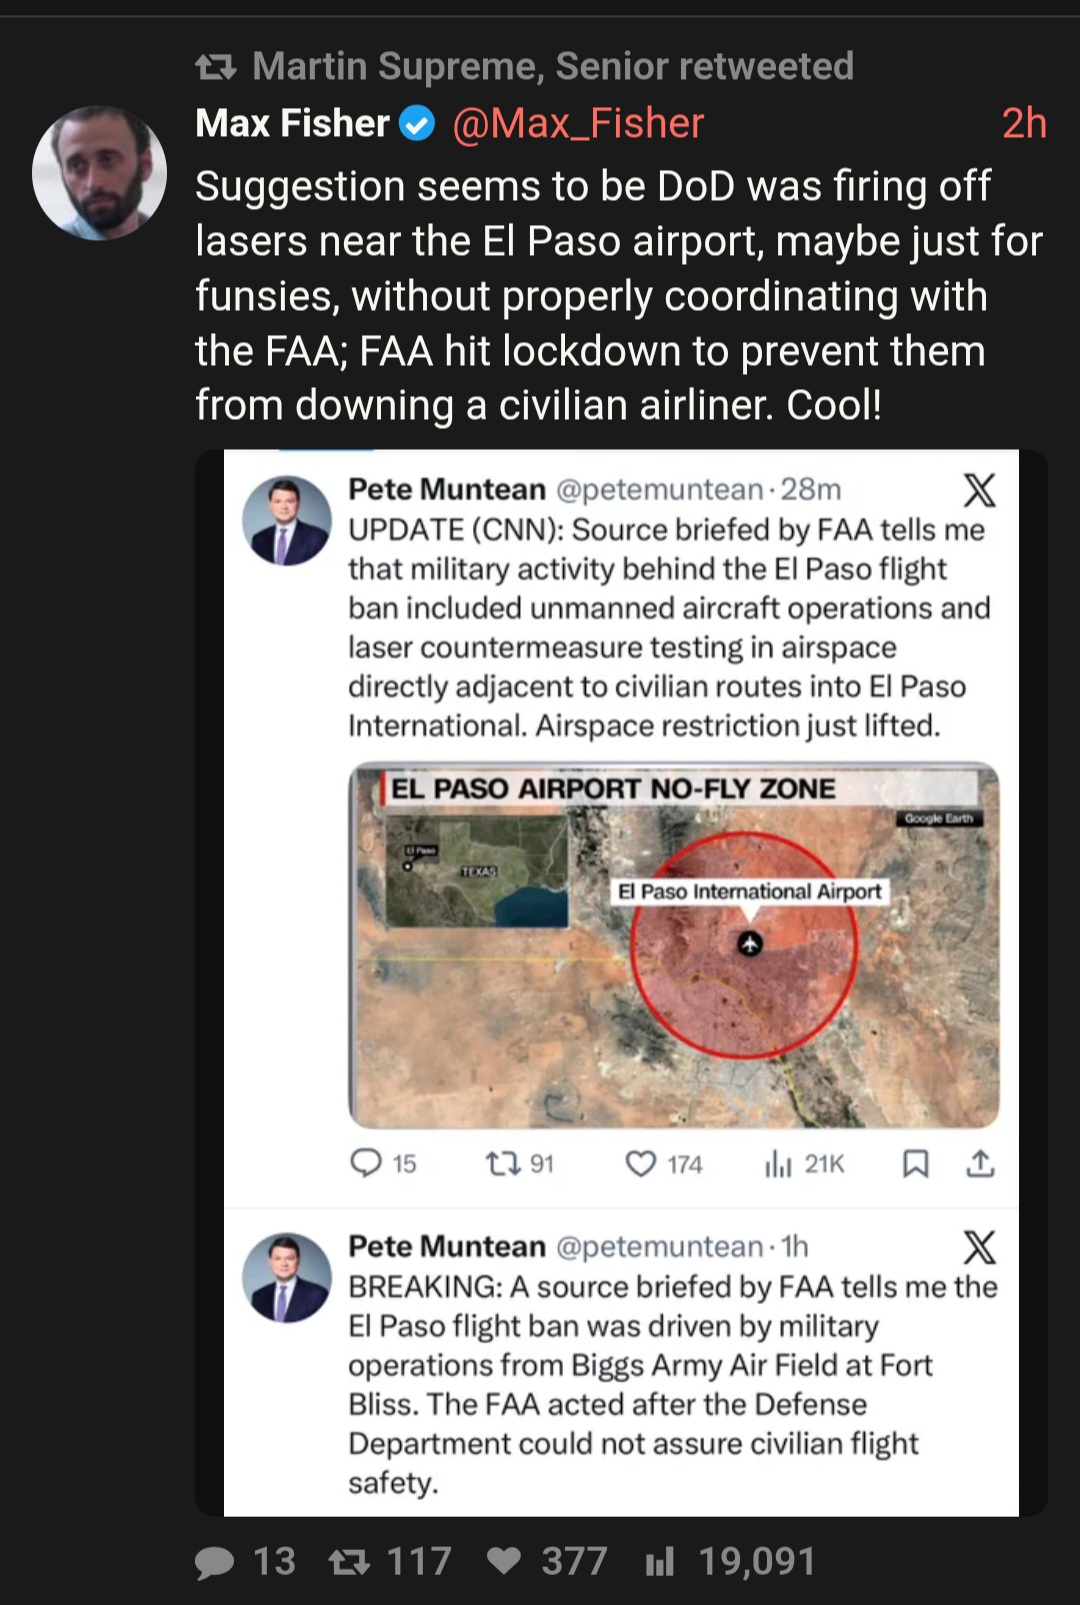Image resolution: width=1080 pixels, height=1605 pixels.
Task: Open Max Fisher's tweet text
Action: click(618, 295)
